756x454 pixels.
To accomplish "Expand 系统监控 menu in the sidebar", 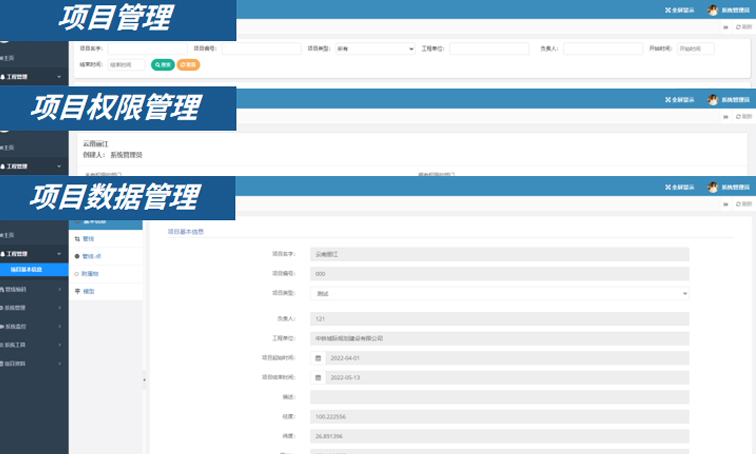I will 34,326.
